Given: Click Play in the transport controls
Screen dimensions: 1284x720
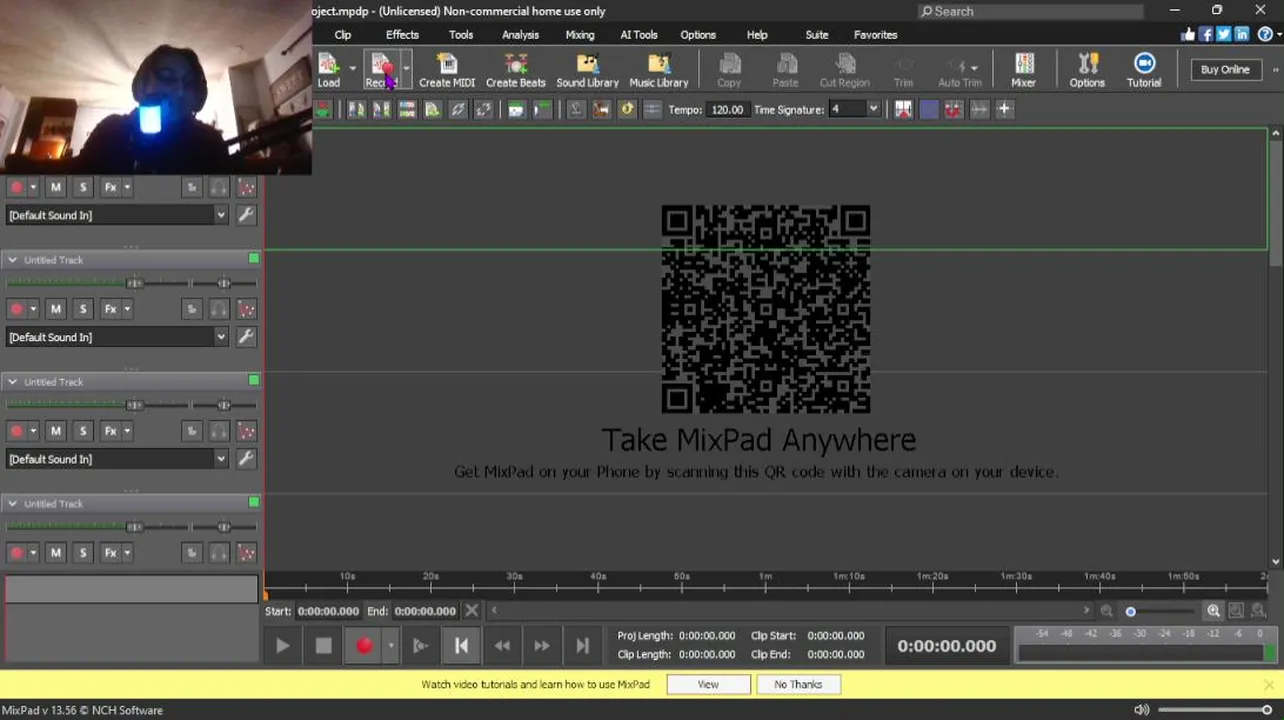Looking at the screenshot, I should pos(283,646).
